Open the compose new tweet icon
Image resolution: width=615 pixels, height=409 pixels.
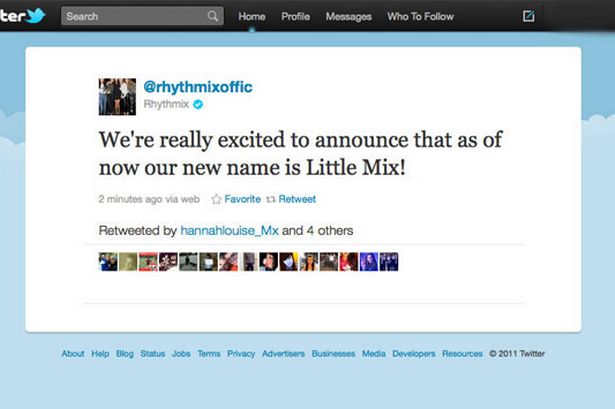(528, 16)
